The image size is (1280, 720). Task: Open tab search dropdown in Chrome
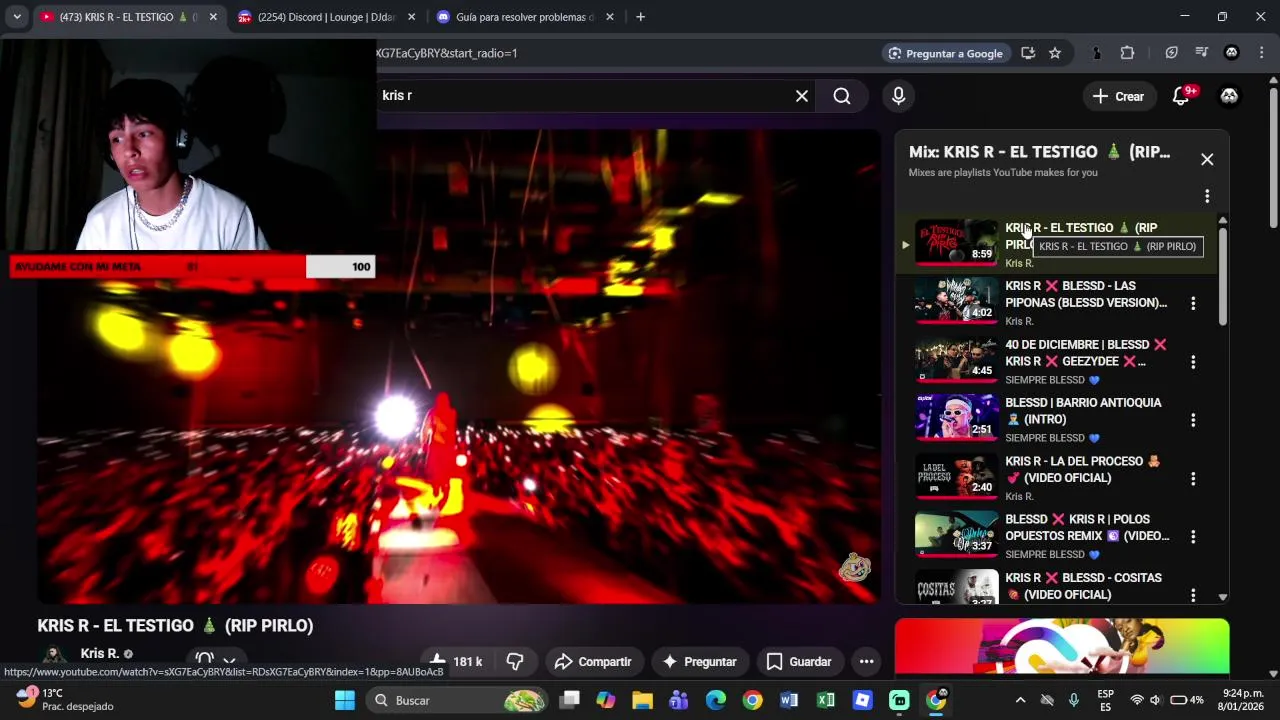(x=17, y=17)
